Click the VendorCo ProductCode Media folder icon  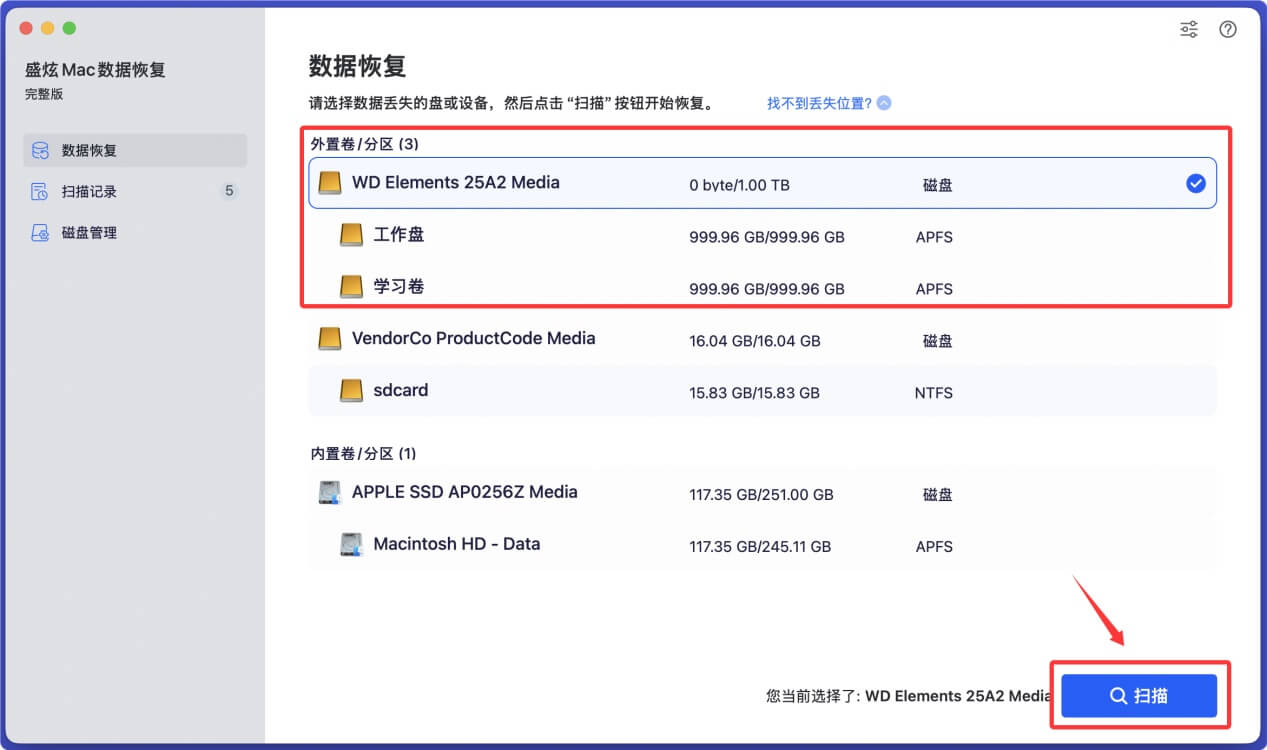pos(328,338)
